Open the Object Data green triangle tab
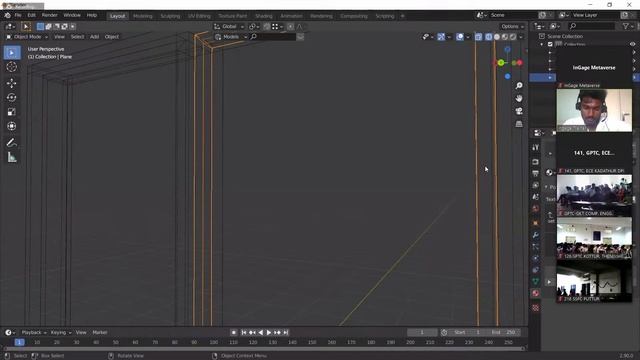The width and height of the screenshot is (640, 360). point(536,281)
